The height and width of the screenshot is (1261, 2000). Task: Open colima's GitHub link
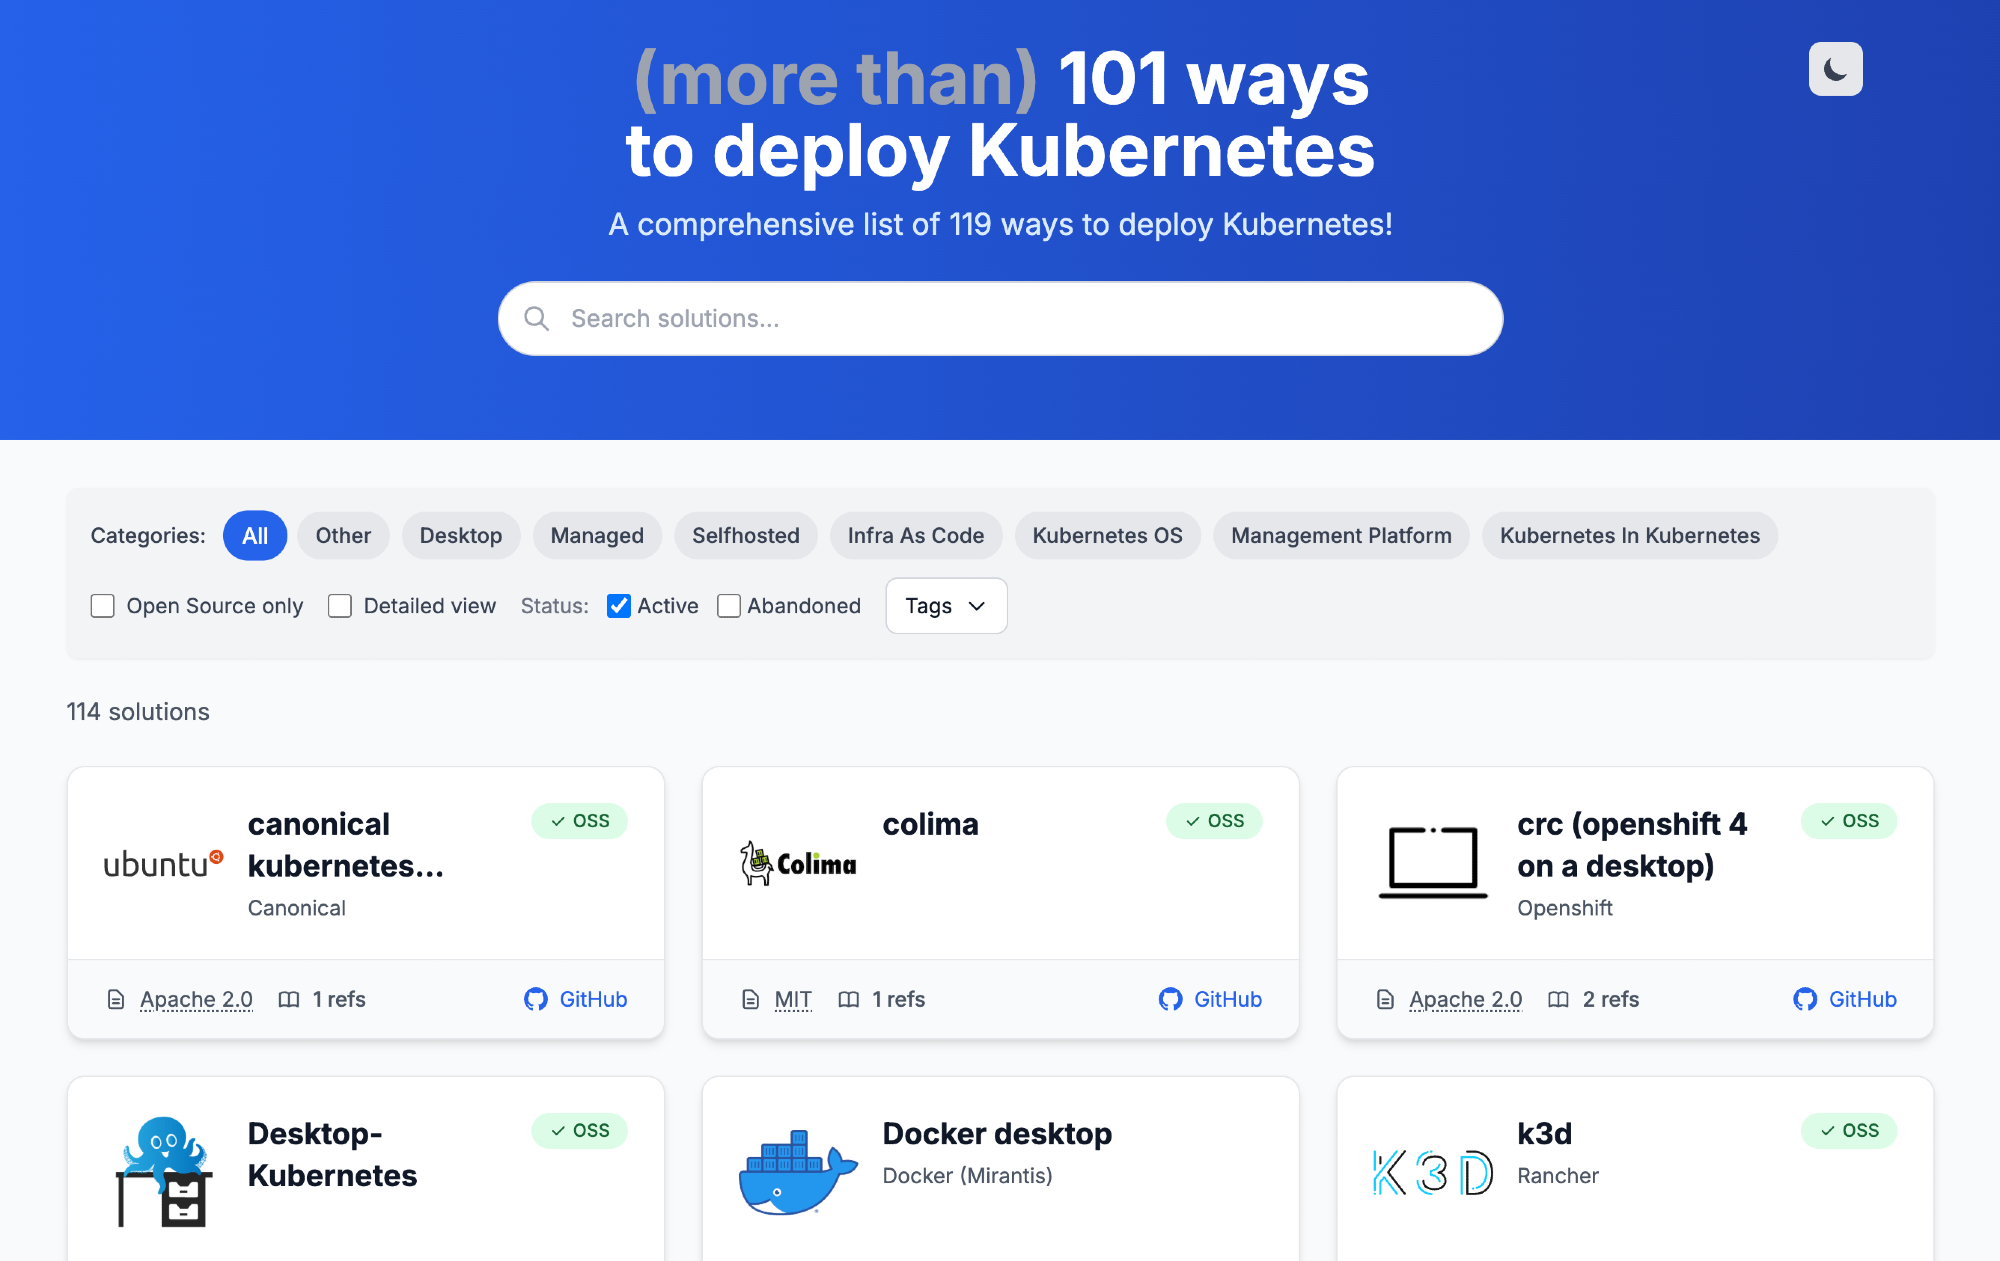coord(1210,999)
